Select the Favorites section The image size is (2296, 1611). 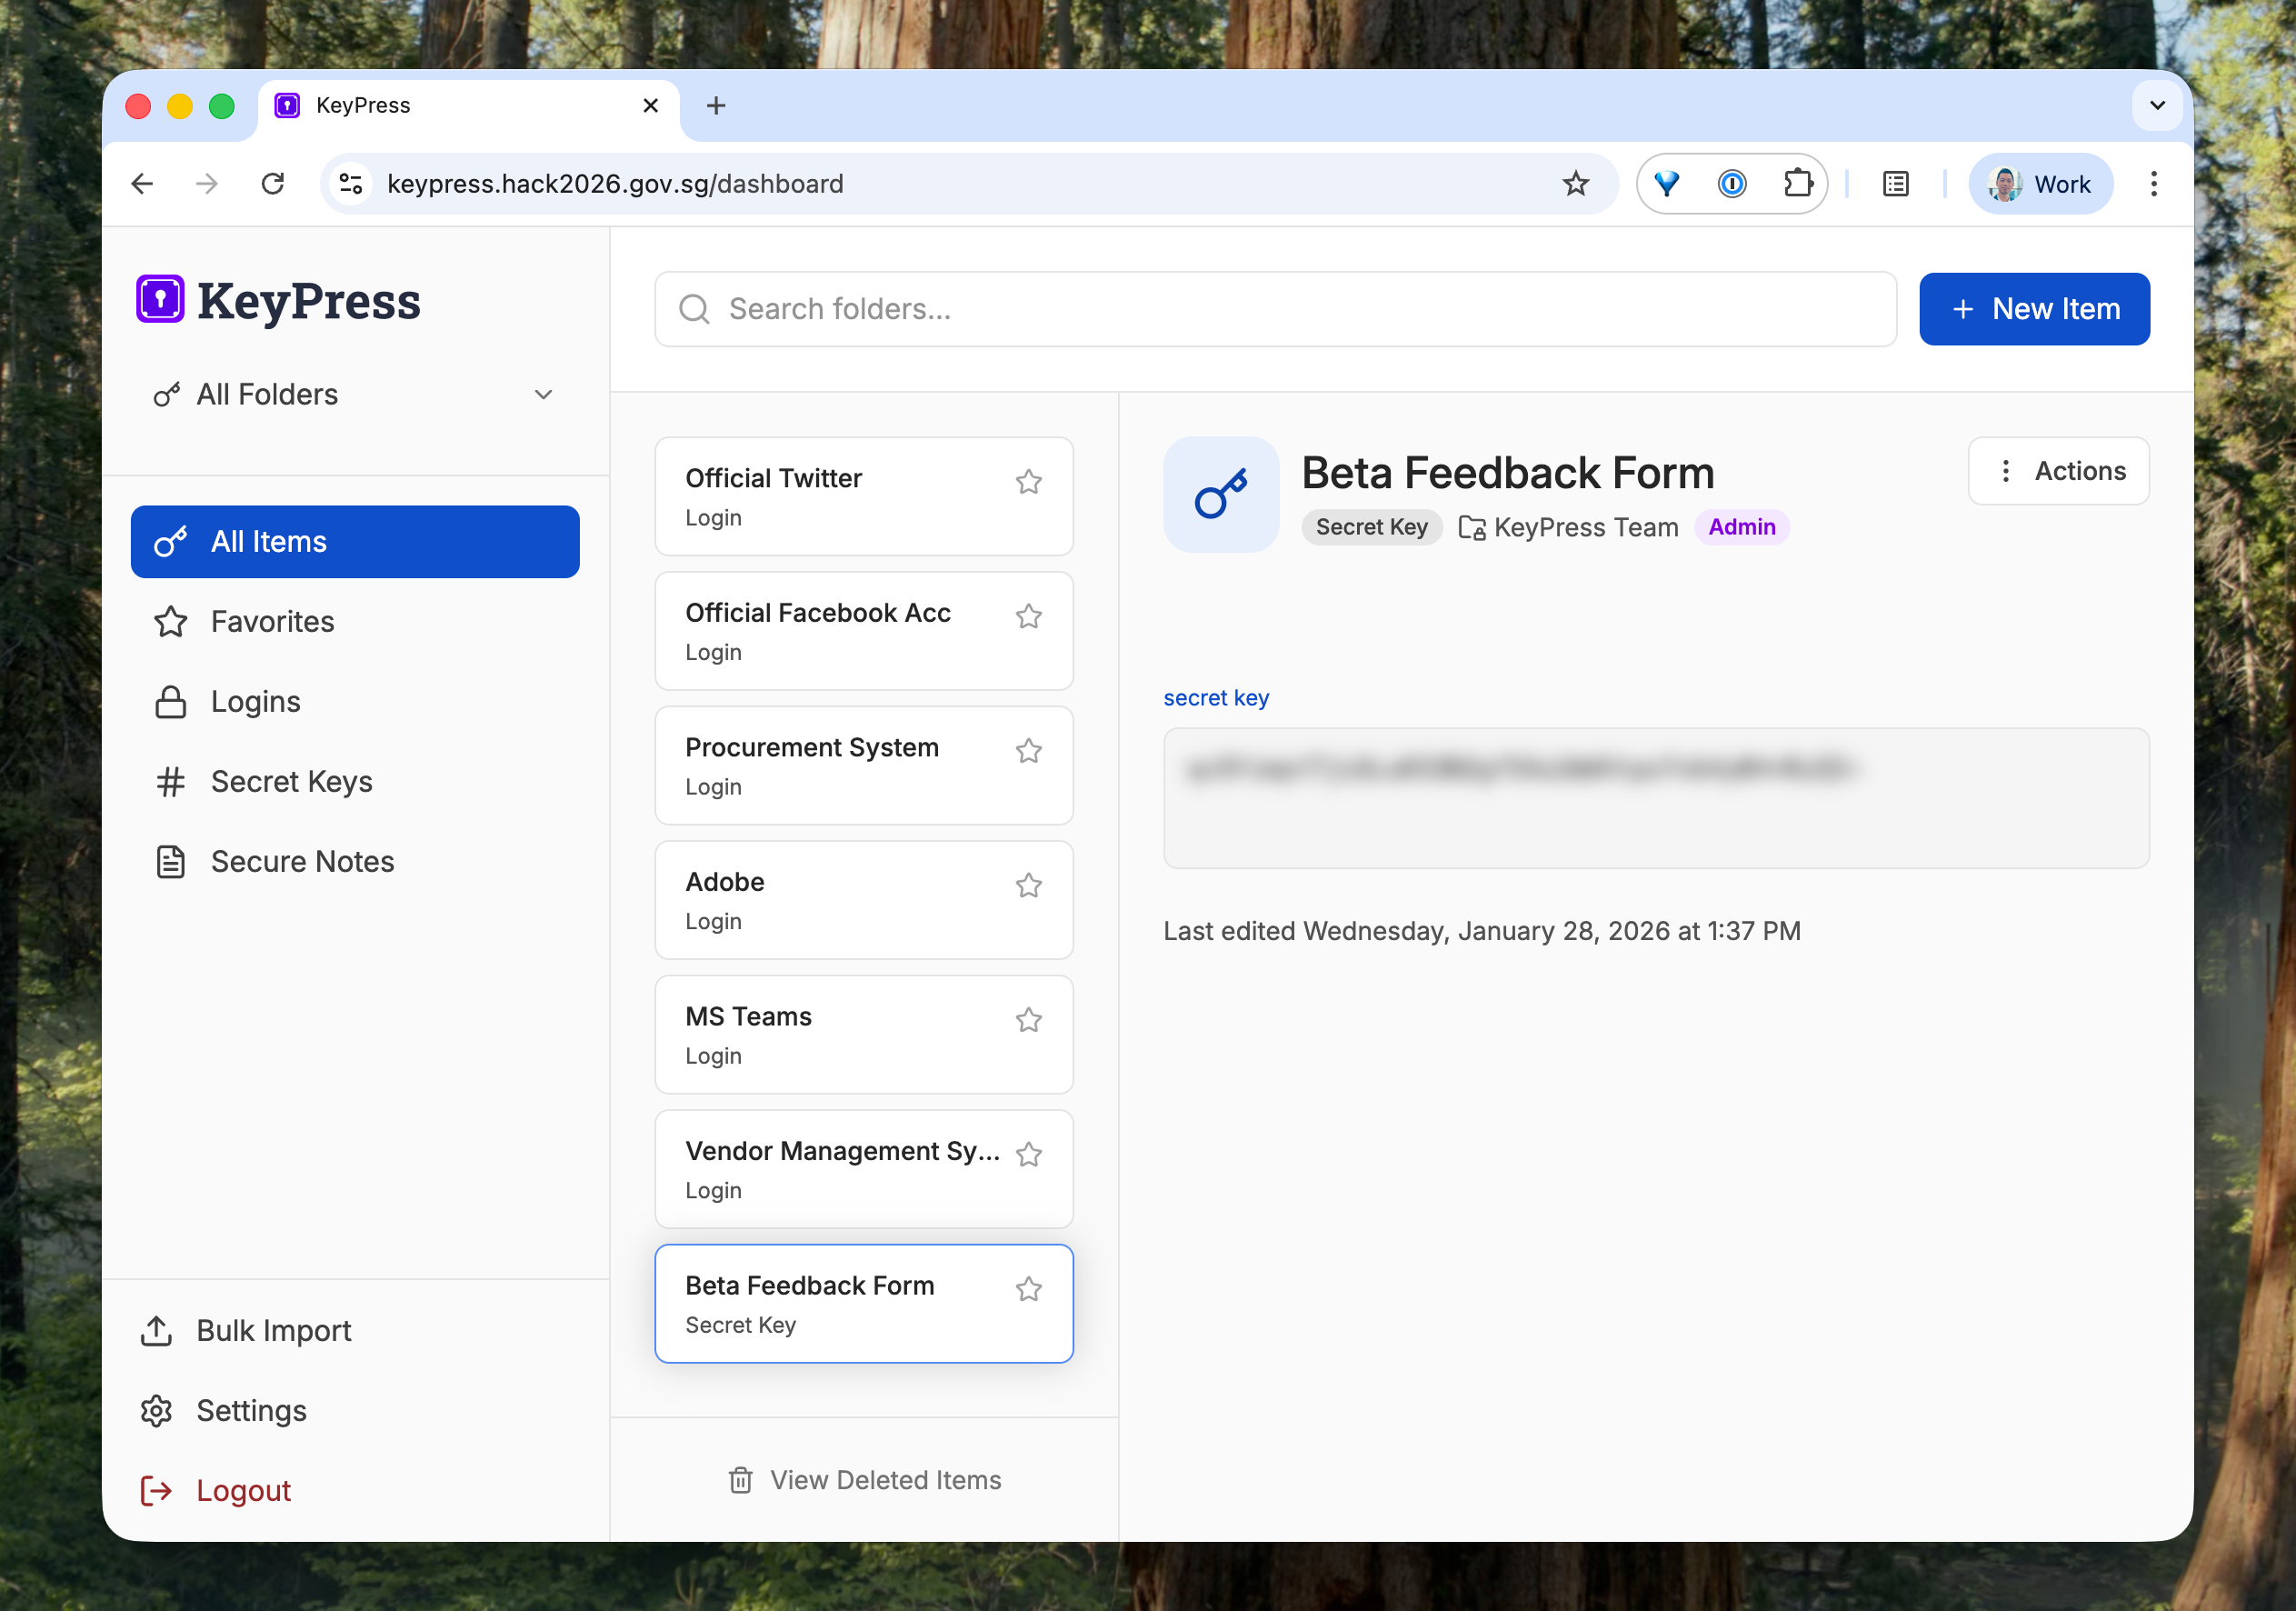(x=272, y=621)
